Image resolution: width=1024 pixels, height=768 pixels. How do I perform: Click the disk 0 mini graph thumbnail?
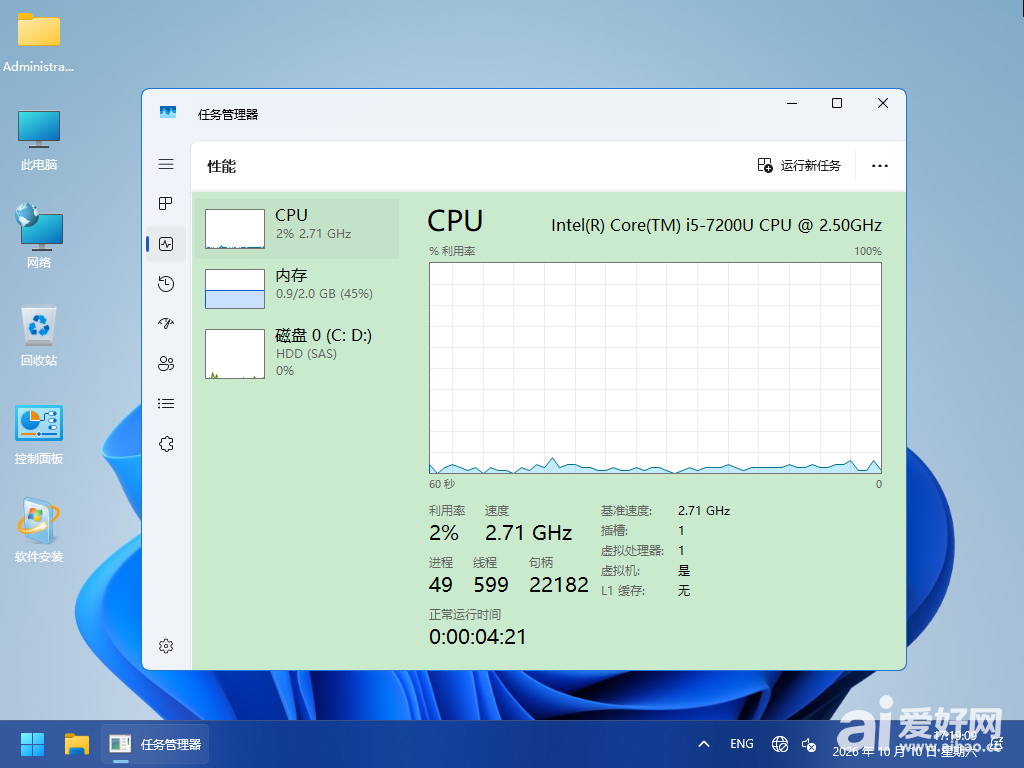pyautogui.click(x=235, y=354)
